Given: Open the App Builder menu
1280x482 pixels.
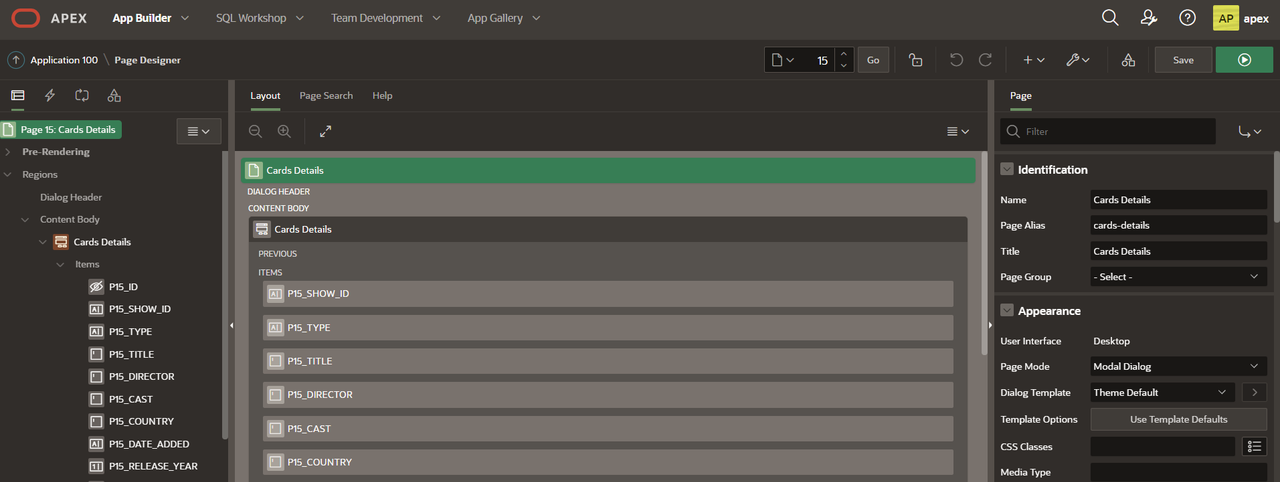Looking at the screenshot, I should pos(150,18).
